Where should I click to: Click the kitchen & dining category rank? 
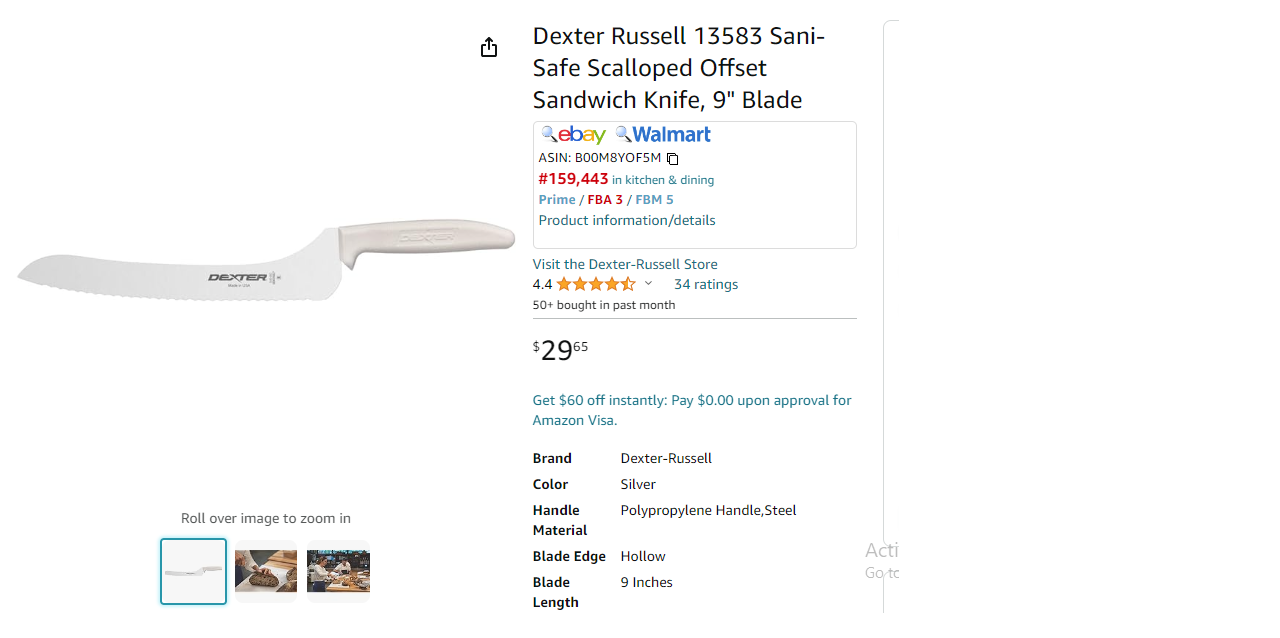663,180
